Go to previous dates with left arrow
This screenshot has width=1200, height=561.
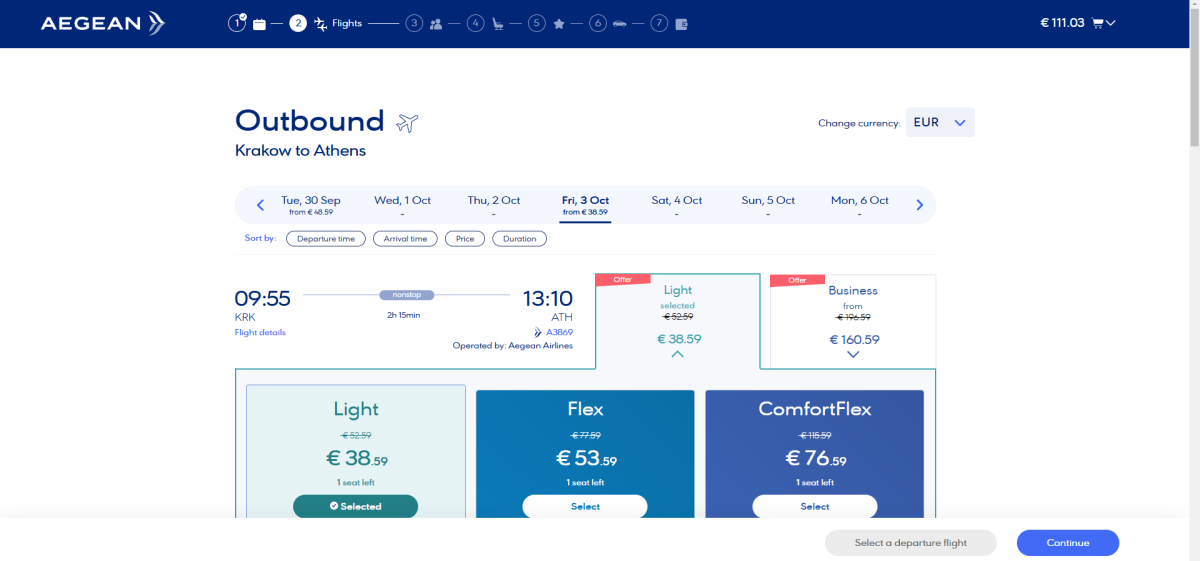click(260, 205)
